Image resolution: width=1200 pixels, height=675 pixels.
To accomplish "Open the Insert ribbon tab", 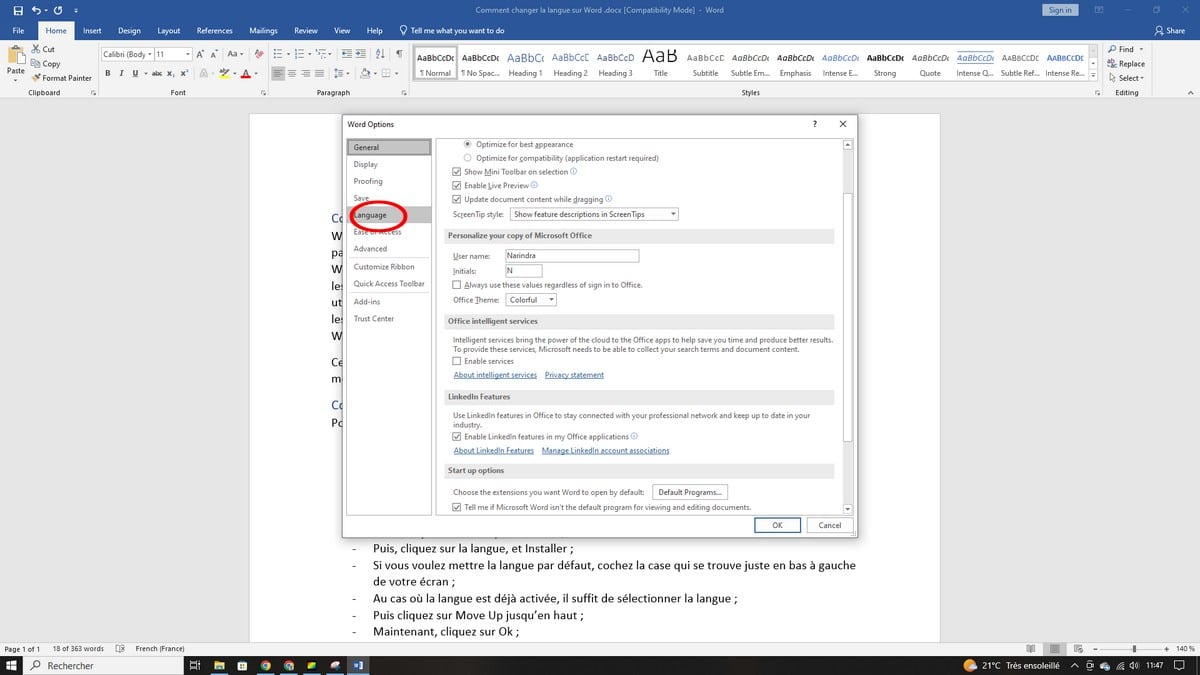I will coord(92,31).
